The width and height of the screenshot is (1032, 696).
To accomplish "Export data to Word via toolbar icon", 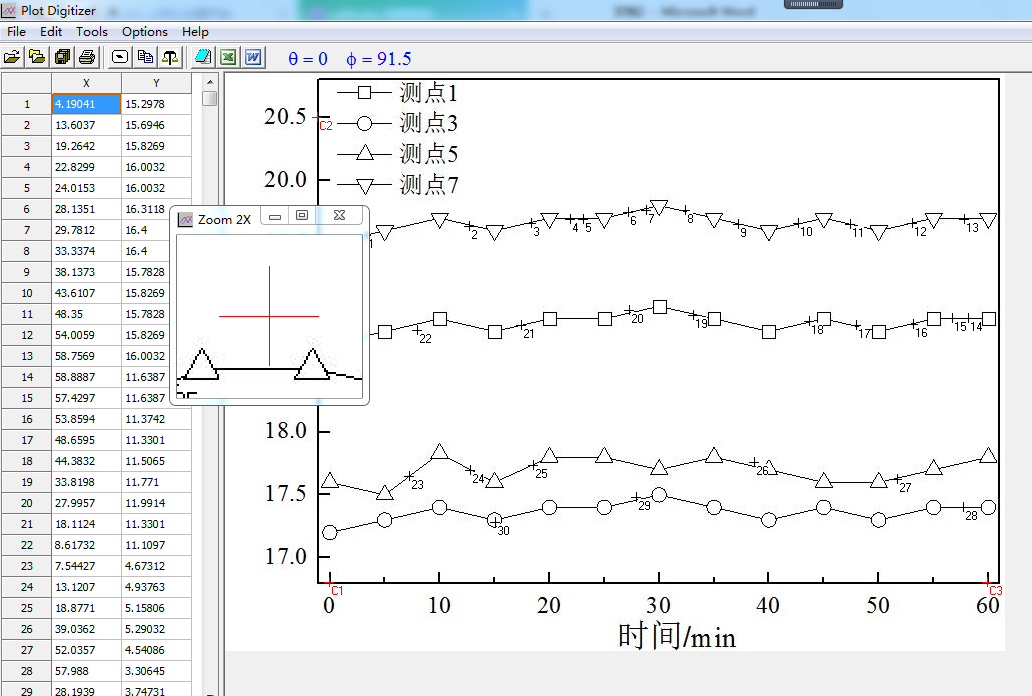I will tap(253, 57).
